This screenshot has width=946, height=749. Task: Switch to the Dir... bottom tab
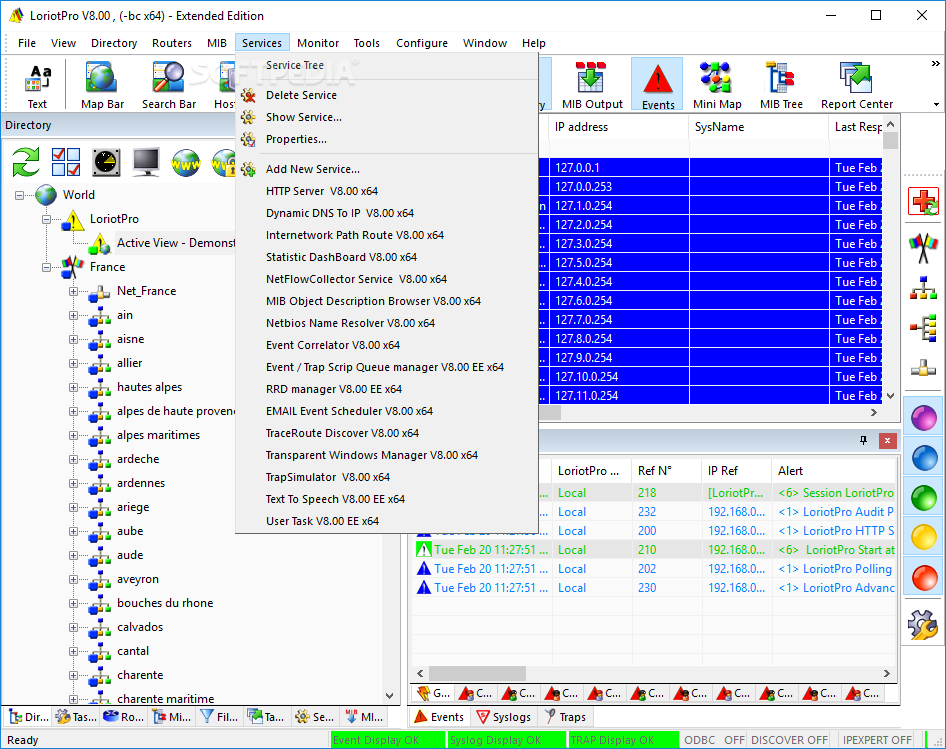coord(29,717)
